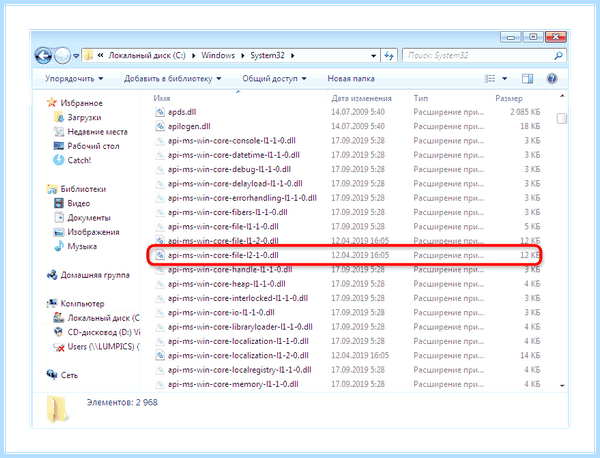Select api-ms-win-core-heap-l1-1-0.dll

tap(227, 284)
